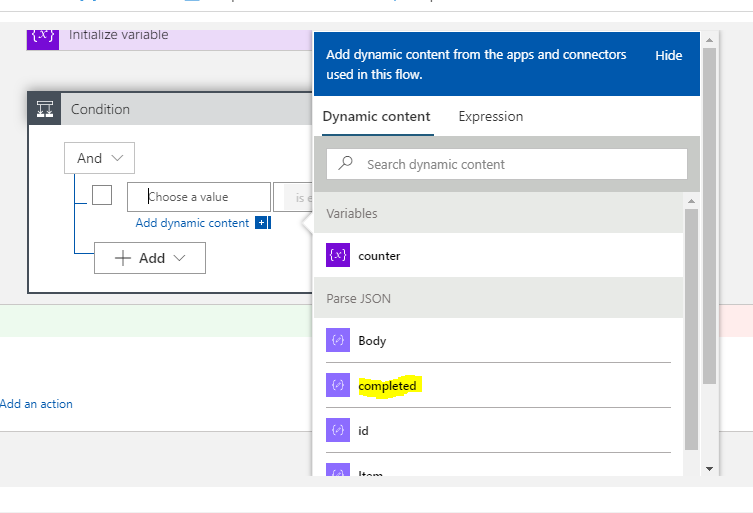The image size is (753, 513).
Task: Click the search magnifier icon
Action: click(346, 164)
